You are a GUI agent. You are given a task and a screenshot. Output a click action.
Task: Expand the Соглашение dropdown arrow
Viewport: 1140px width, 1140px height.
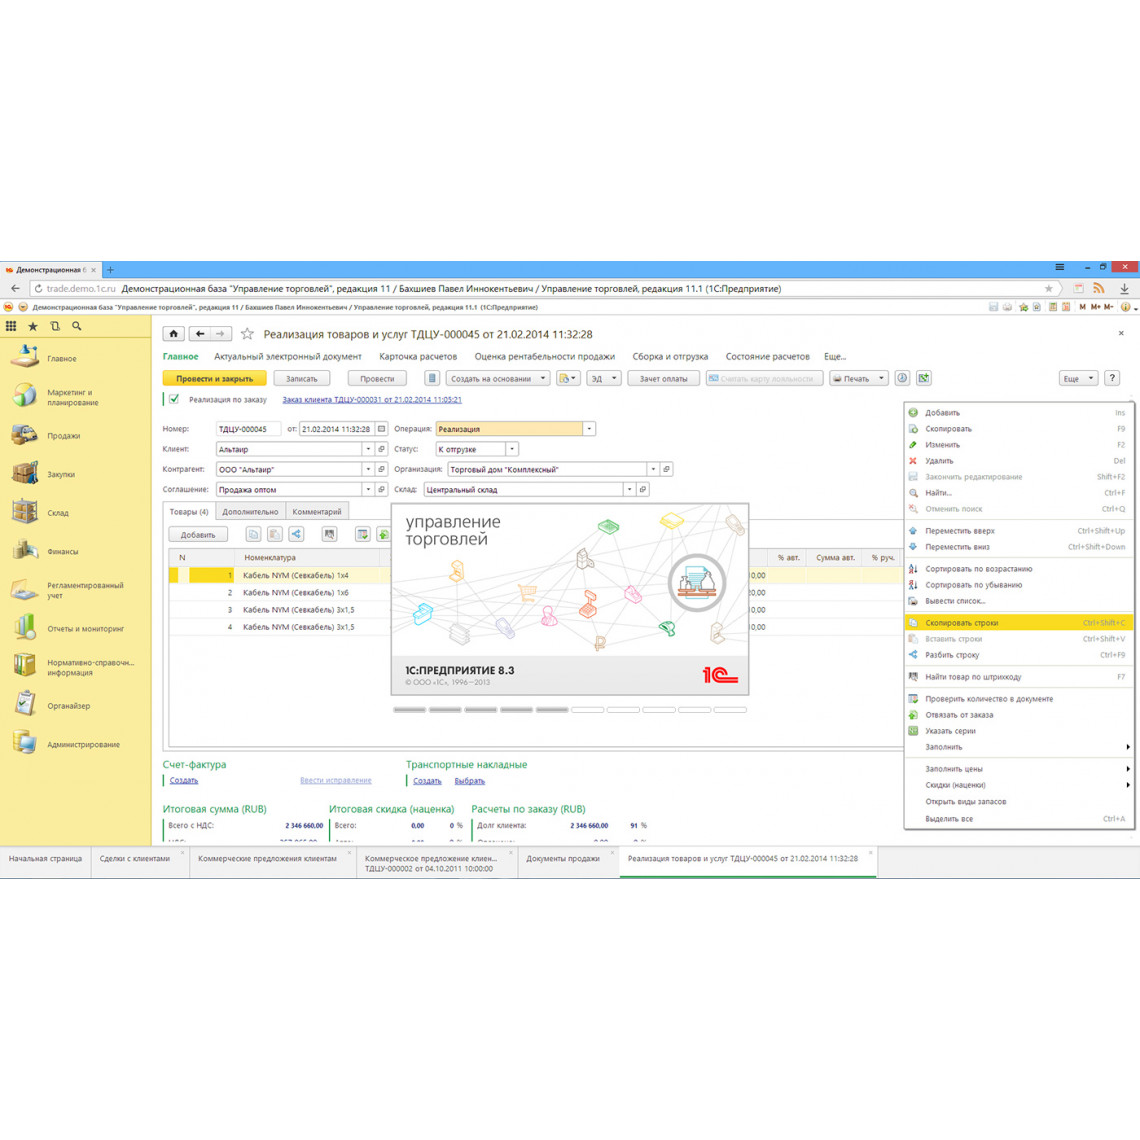coord(368,489)
